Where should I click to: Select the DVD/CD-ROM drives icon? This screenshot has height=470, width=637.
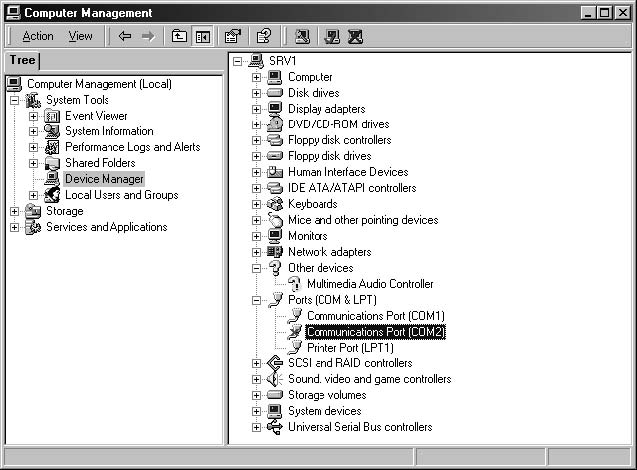point(275,124)
